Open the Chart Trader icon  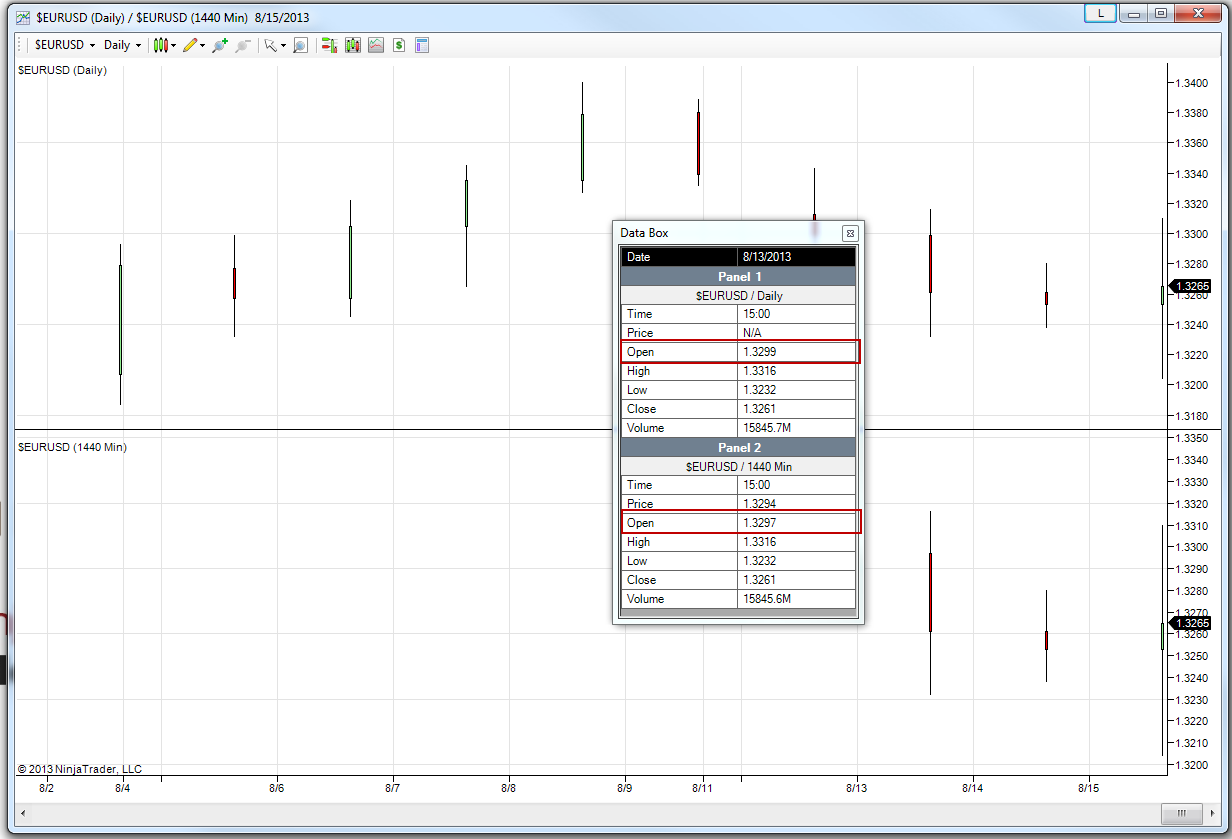(x=329, y=45)
